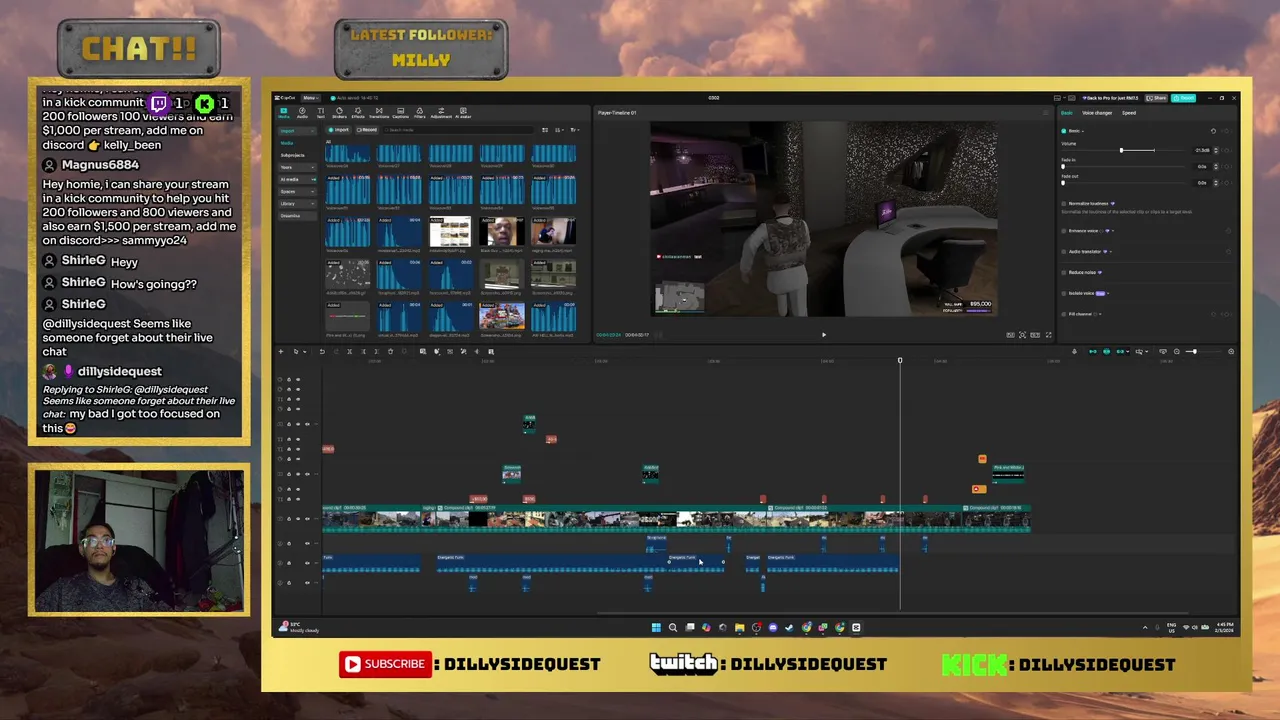Click the CapCut icon in taskbar
This screenshot has width=1280, height=720.
pos(856,627)
